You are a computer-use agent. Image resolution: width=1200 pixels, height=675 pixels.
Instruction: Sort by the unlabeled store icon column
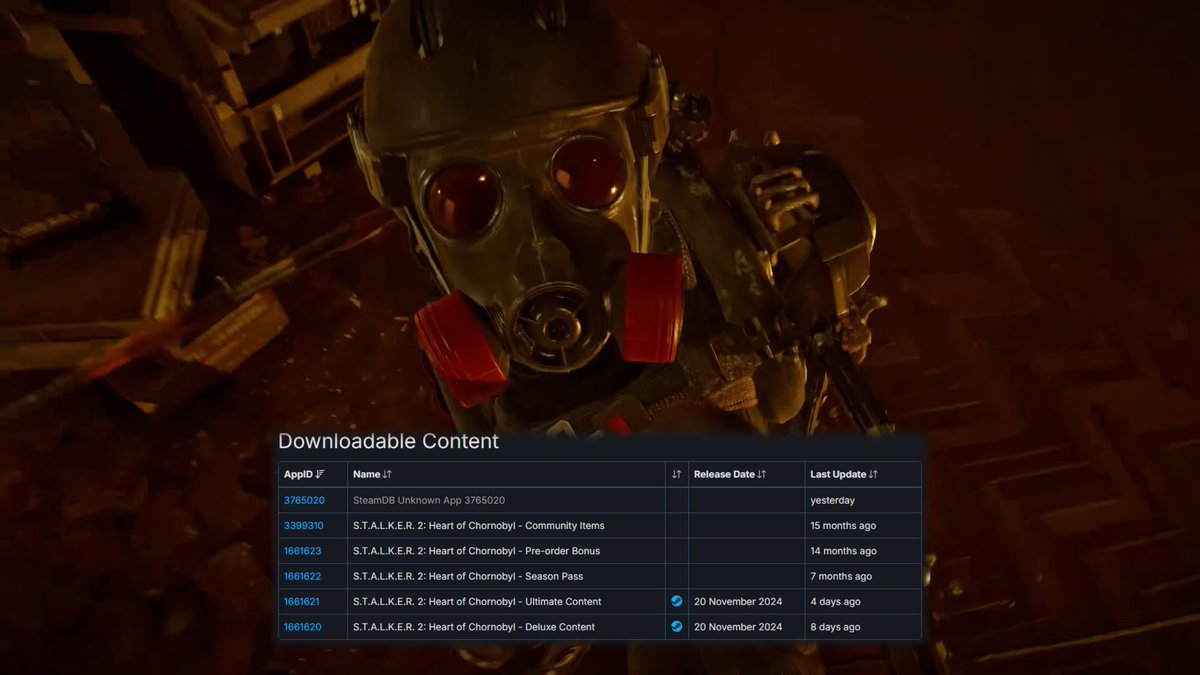pyautogui.click(x=677, y=474)
